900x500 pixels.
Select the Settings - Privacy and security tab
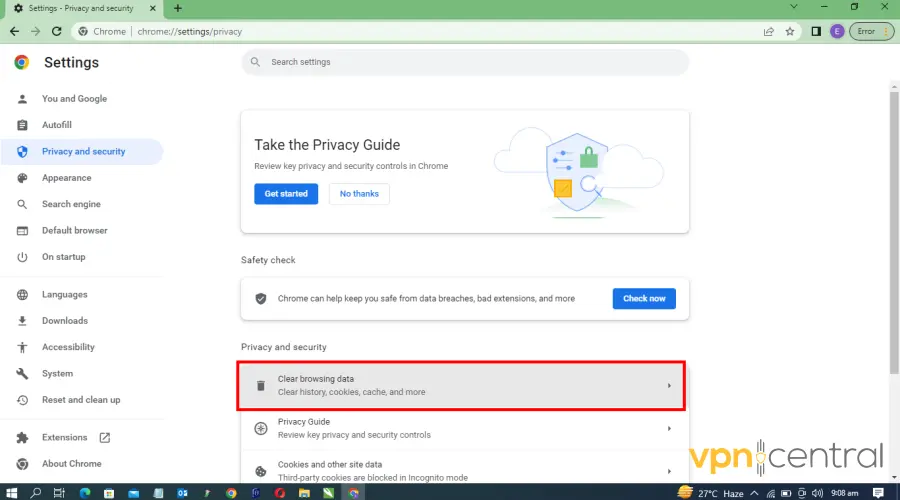(83, 8)
